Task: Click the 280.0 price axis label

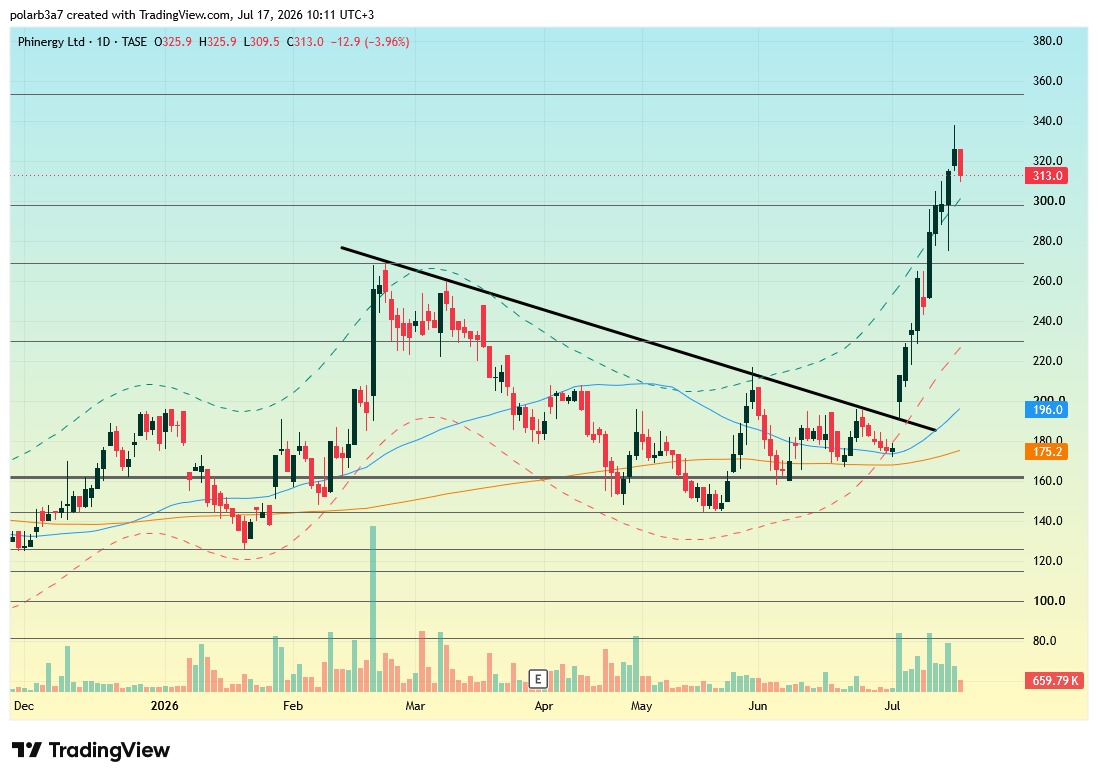Action: 1048,241
